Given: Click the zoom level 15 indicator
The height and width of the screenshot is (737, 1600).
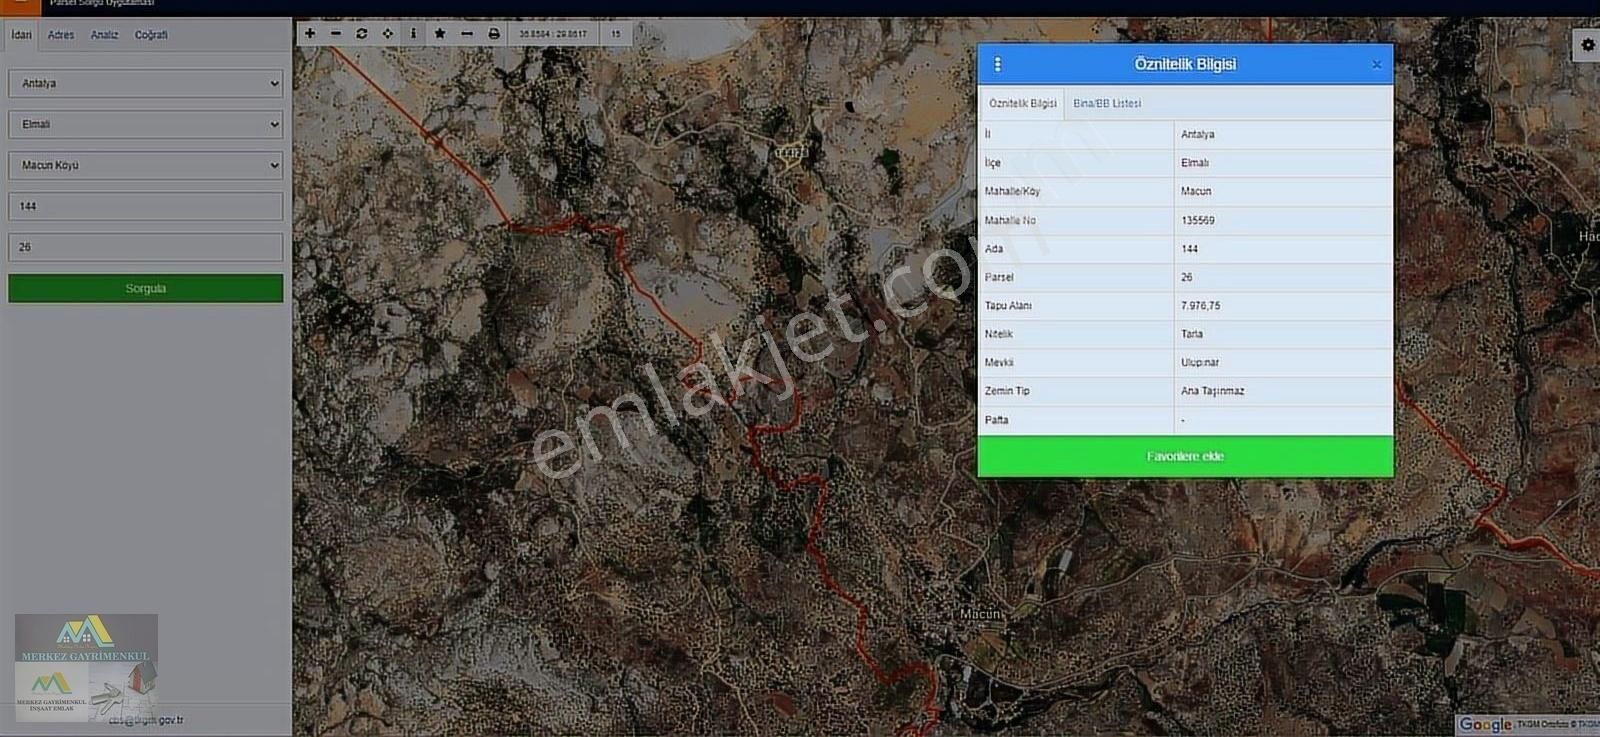Looking at the screenshot, I should point(616,34).
